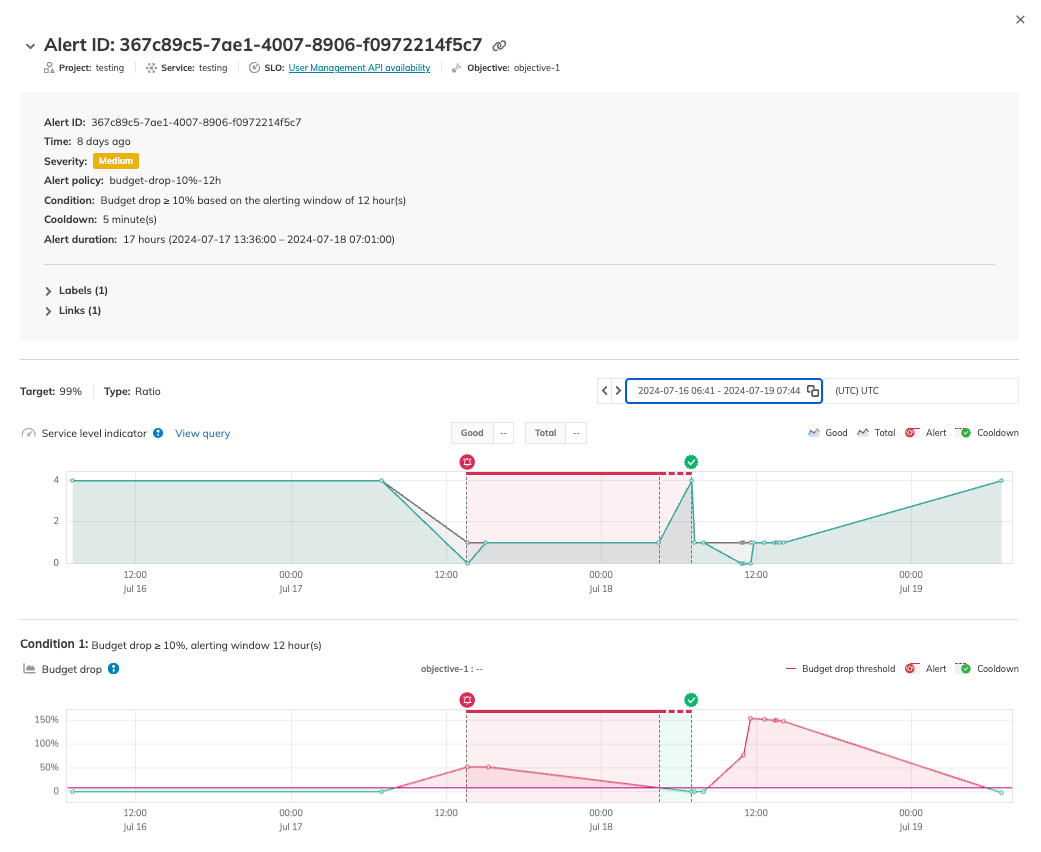
Task: Toggle Cooldown in Budget drop legend
Action: tap(987, 669)
